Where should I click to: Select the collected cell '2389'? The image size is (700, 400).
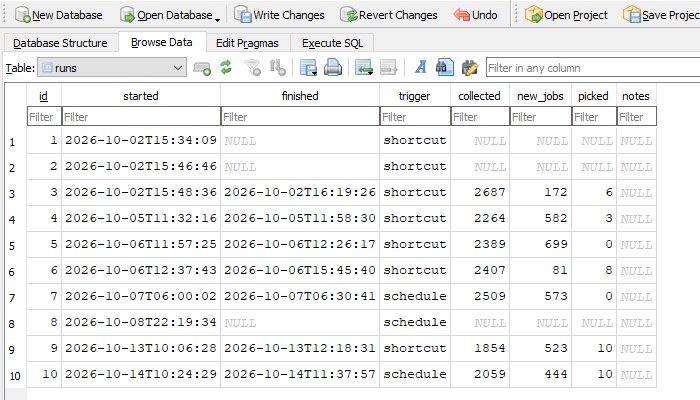tap(480, 244)
